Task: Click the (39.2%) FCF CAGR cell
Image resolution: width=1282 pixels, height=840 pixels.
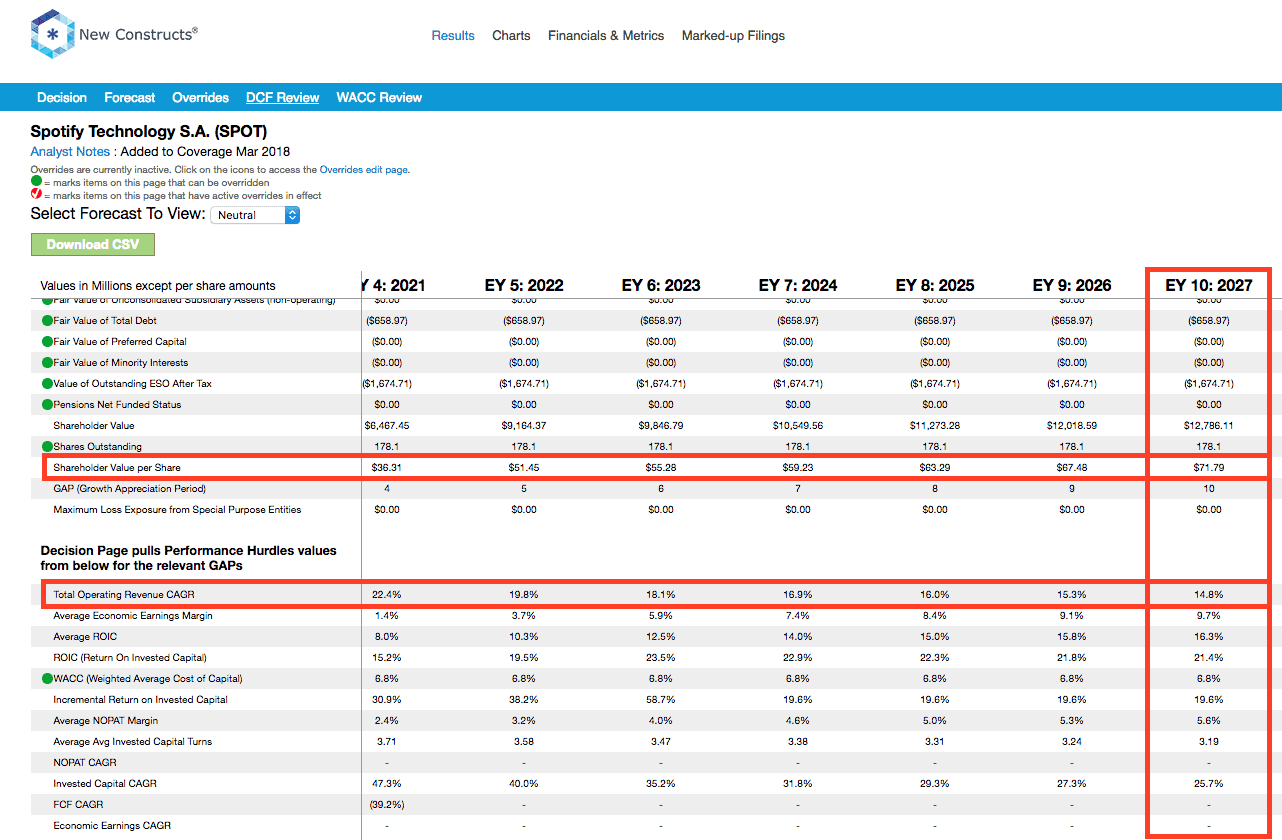Action: click(x=387, y=805)
